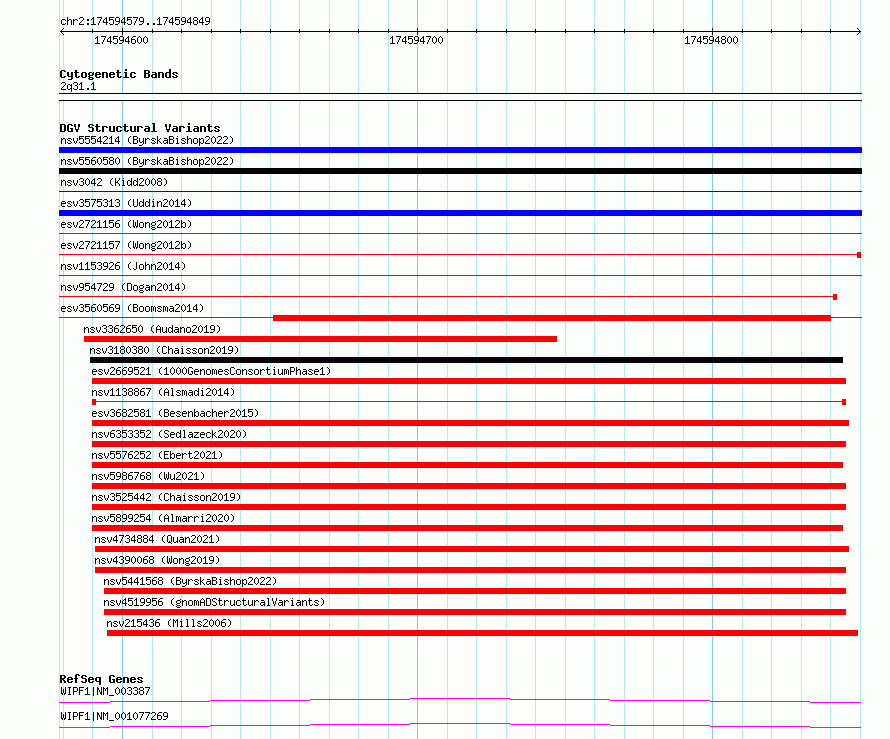The height and width of the screenshot is (739, 890).
Task: Click red end marker on nsv954729 line
Action: point(835,297)
